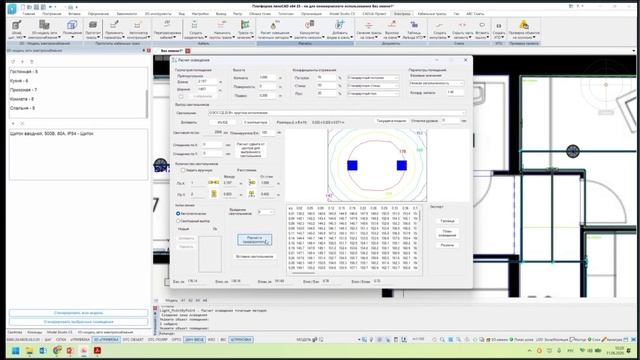Select the second color-scheme radio option
Image resolution: width=640 pixels, height=360 pixels.
[x=178, y=221]
